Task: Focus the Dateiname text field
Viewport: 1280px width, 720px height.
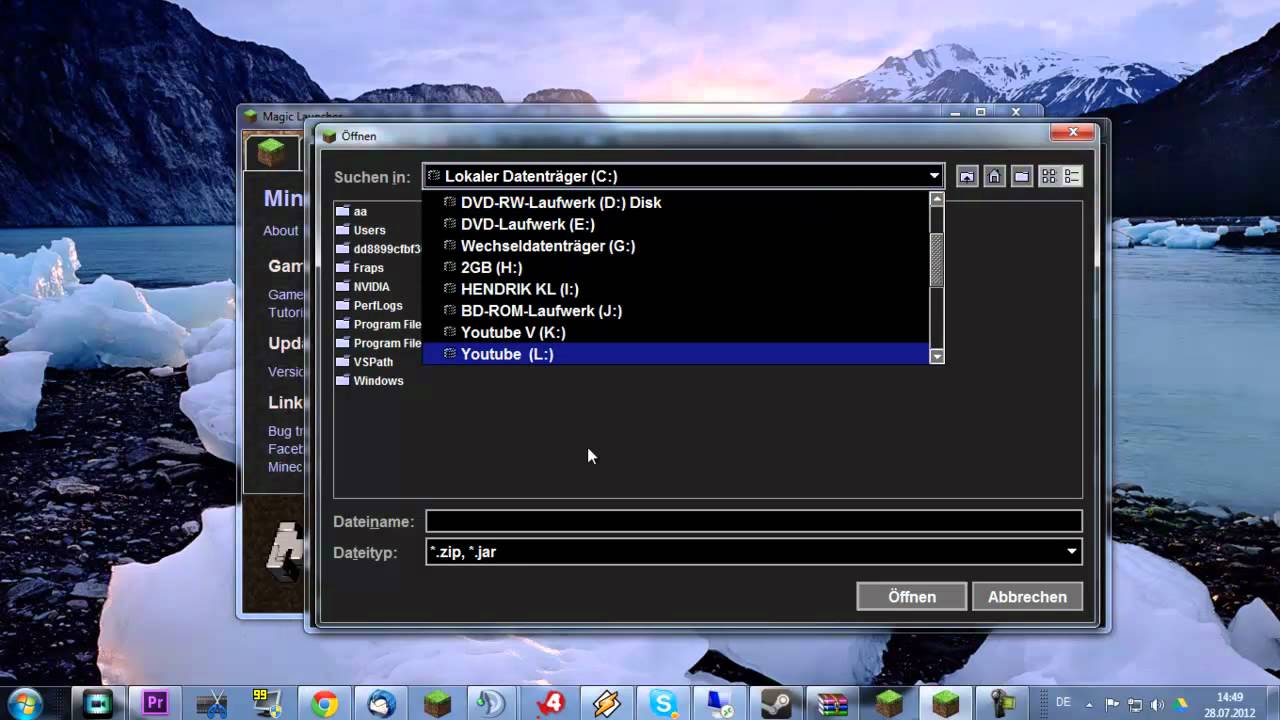Action: (x=754, y=521)
